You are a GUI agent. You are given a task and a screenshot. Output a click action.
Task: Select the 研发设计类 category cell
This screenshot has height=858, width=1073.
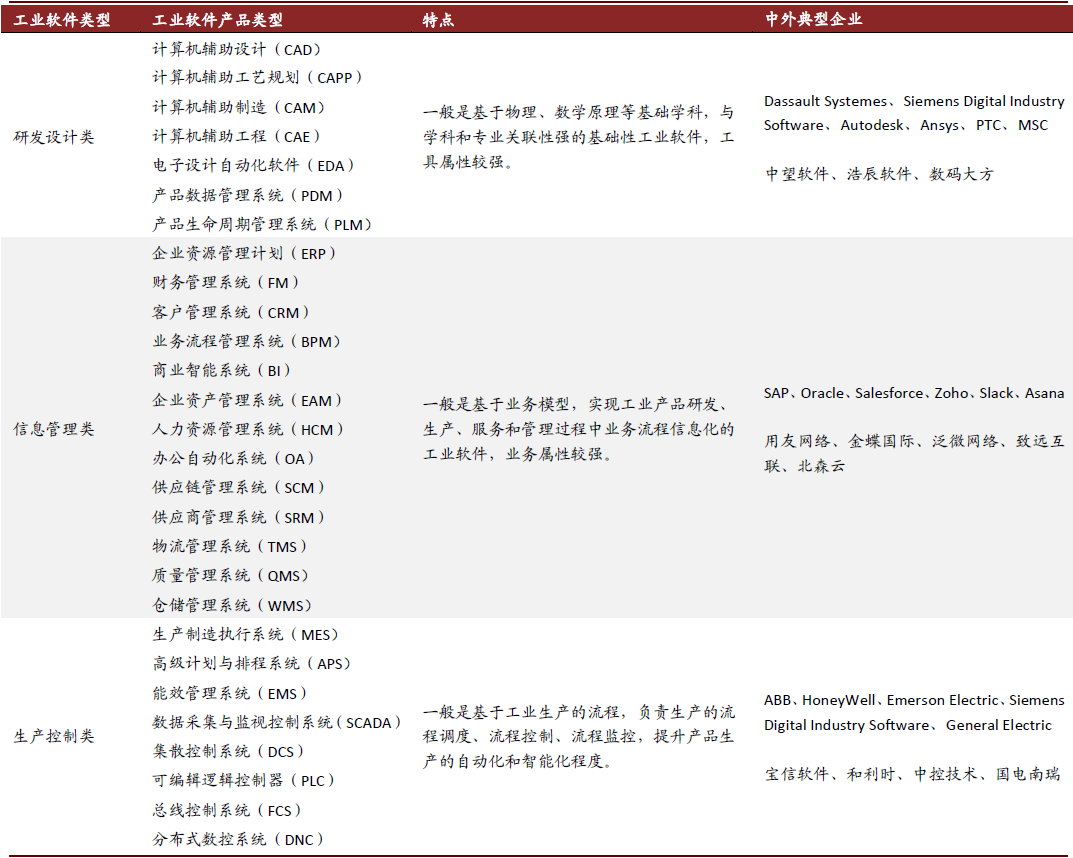tap(53, 137)
